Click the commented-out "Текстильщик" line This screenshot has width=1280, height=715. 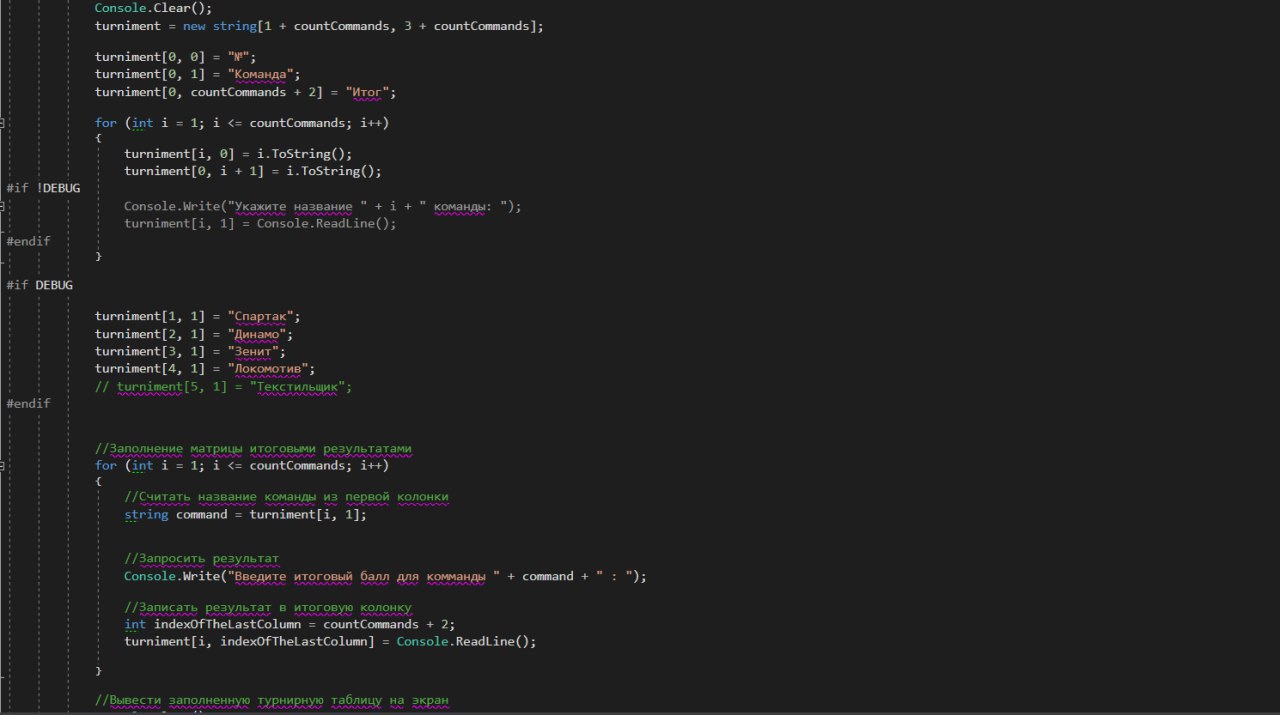224,386
